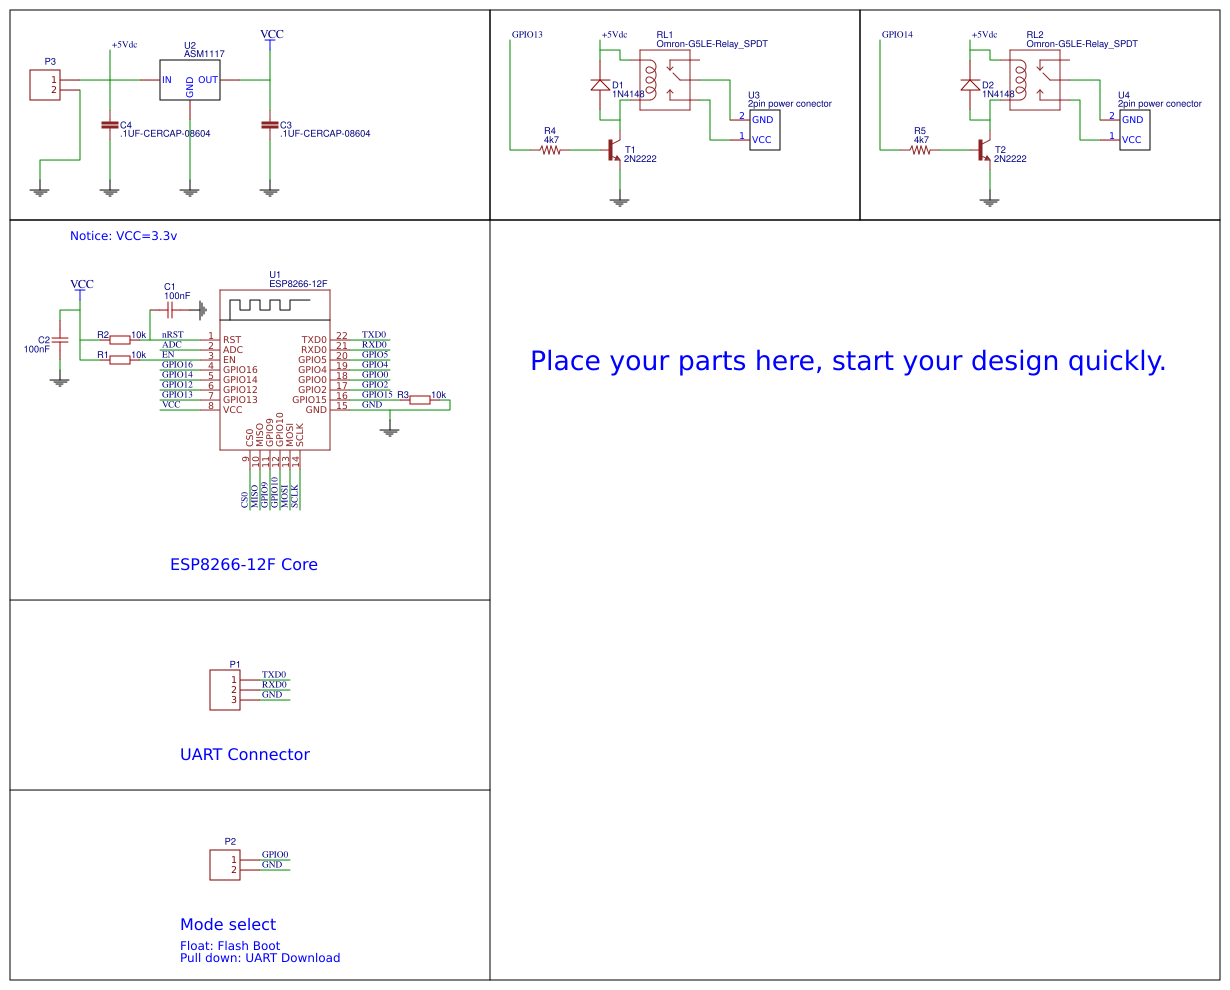Select transistor T1 symbol

[614, 150]
